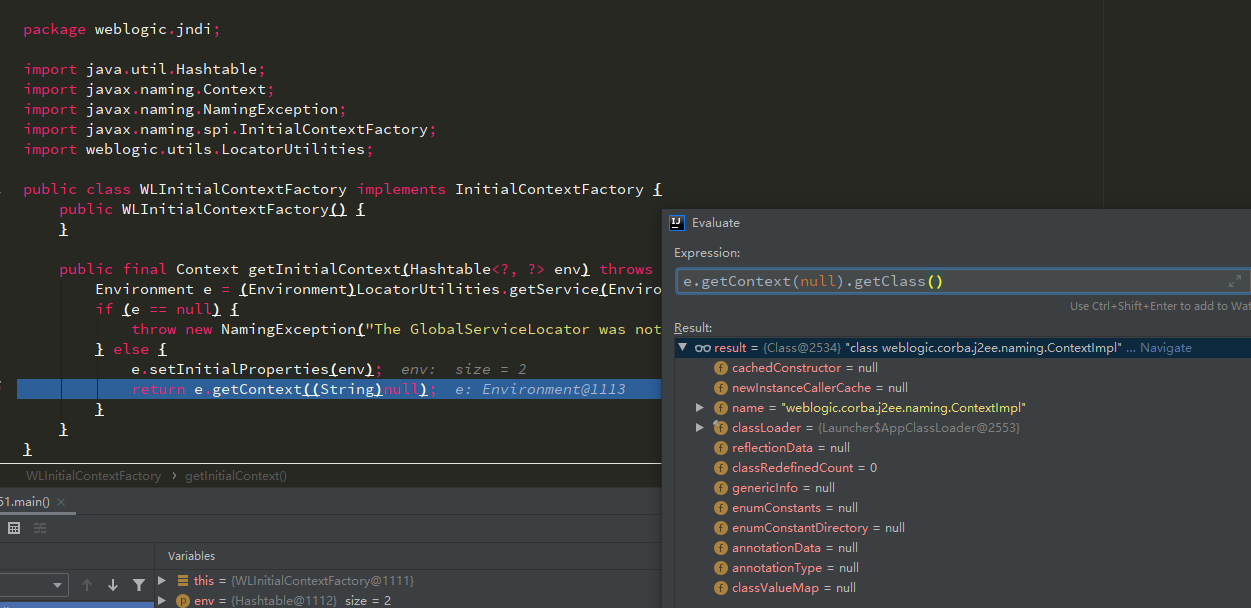Click WLInitialContextFactory in the breadcrumb

click(x=94, y=476)
